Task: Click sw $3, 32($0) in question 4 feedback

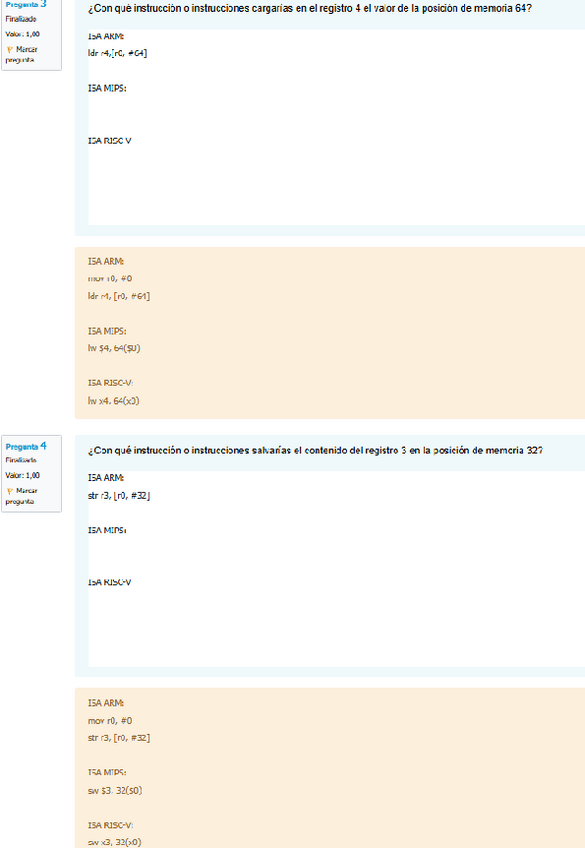Action: 115,790
